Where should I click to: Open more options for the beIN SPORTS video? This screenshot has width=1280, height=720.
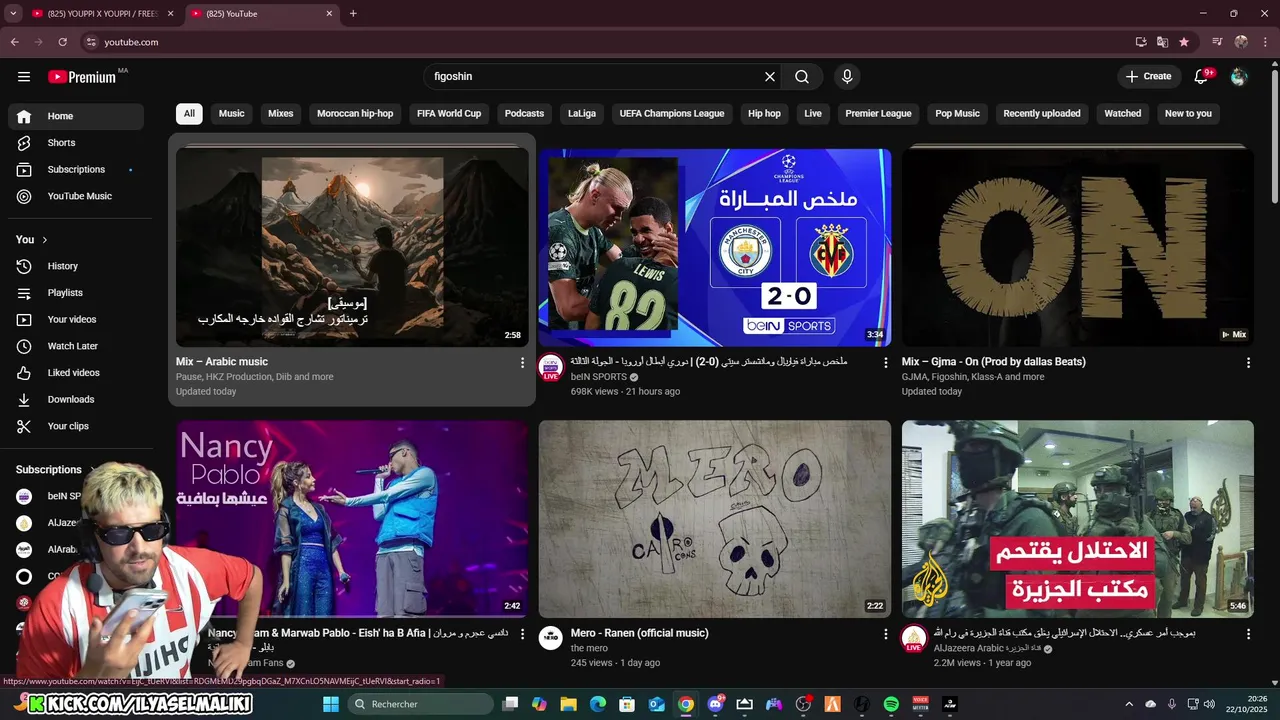(x=885, y=363)
